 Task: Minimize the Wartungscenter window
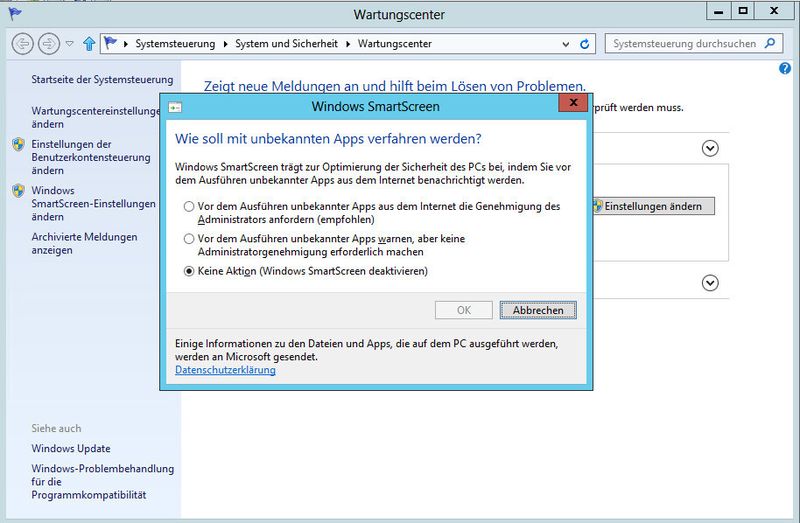tap(719, 11)
